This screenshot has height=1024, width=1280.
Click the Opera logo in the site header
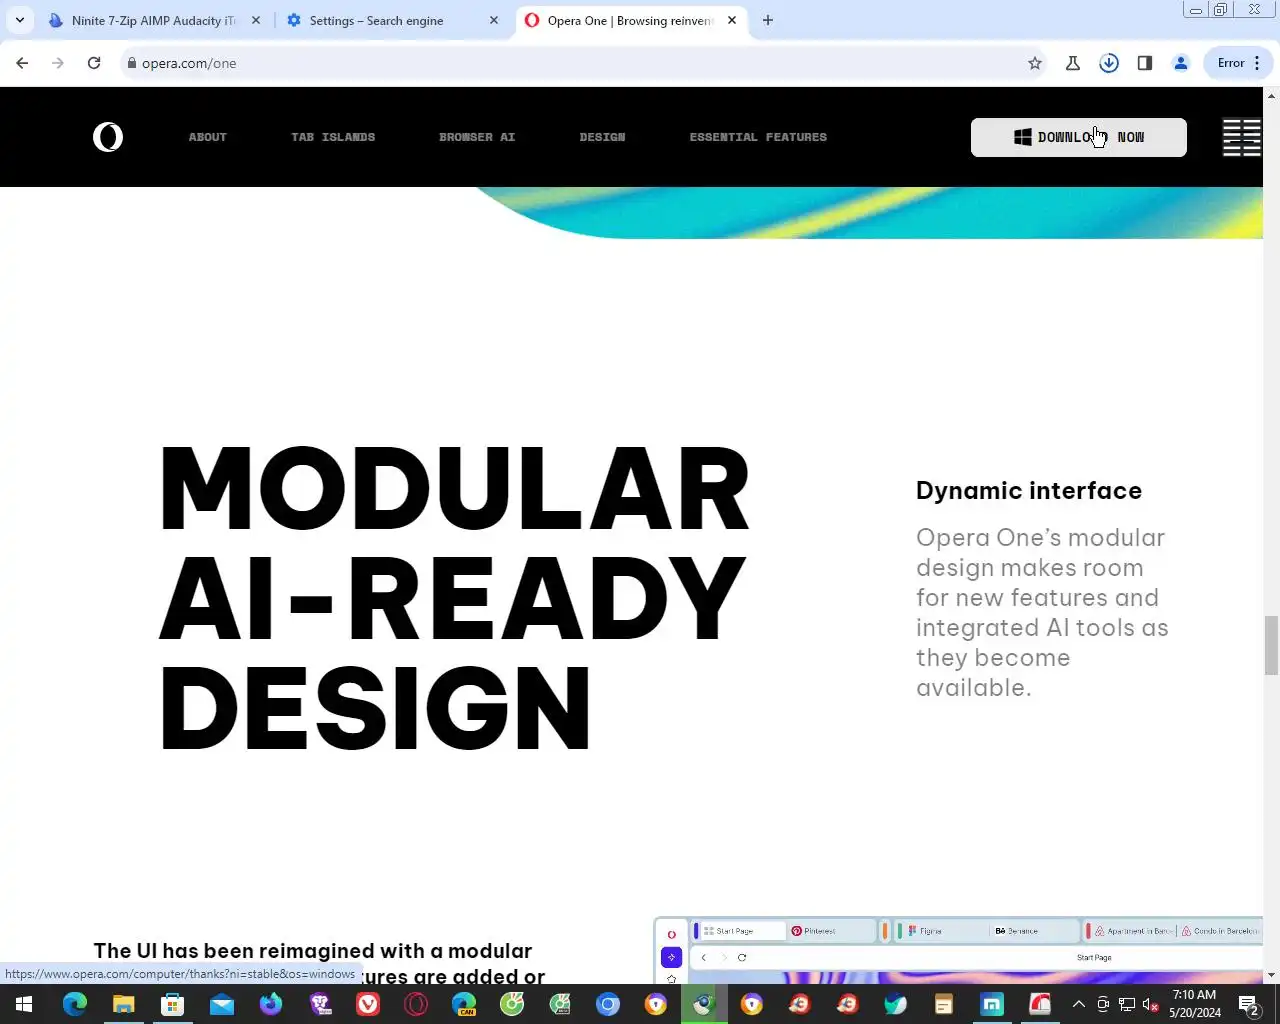108,137
